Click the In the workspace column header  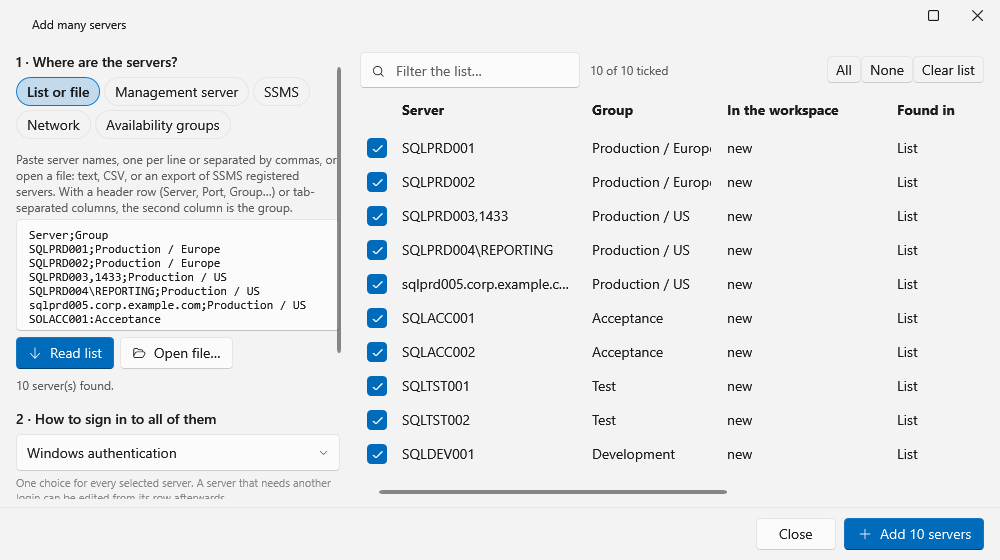tap(783, 110)
